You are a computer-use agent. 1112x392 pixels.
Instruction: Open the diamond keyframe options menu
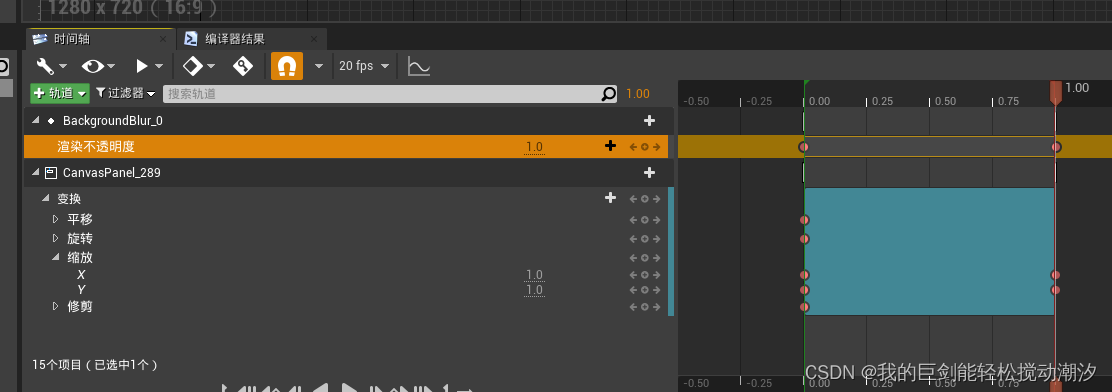[x=199, y=66]
